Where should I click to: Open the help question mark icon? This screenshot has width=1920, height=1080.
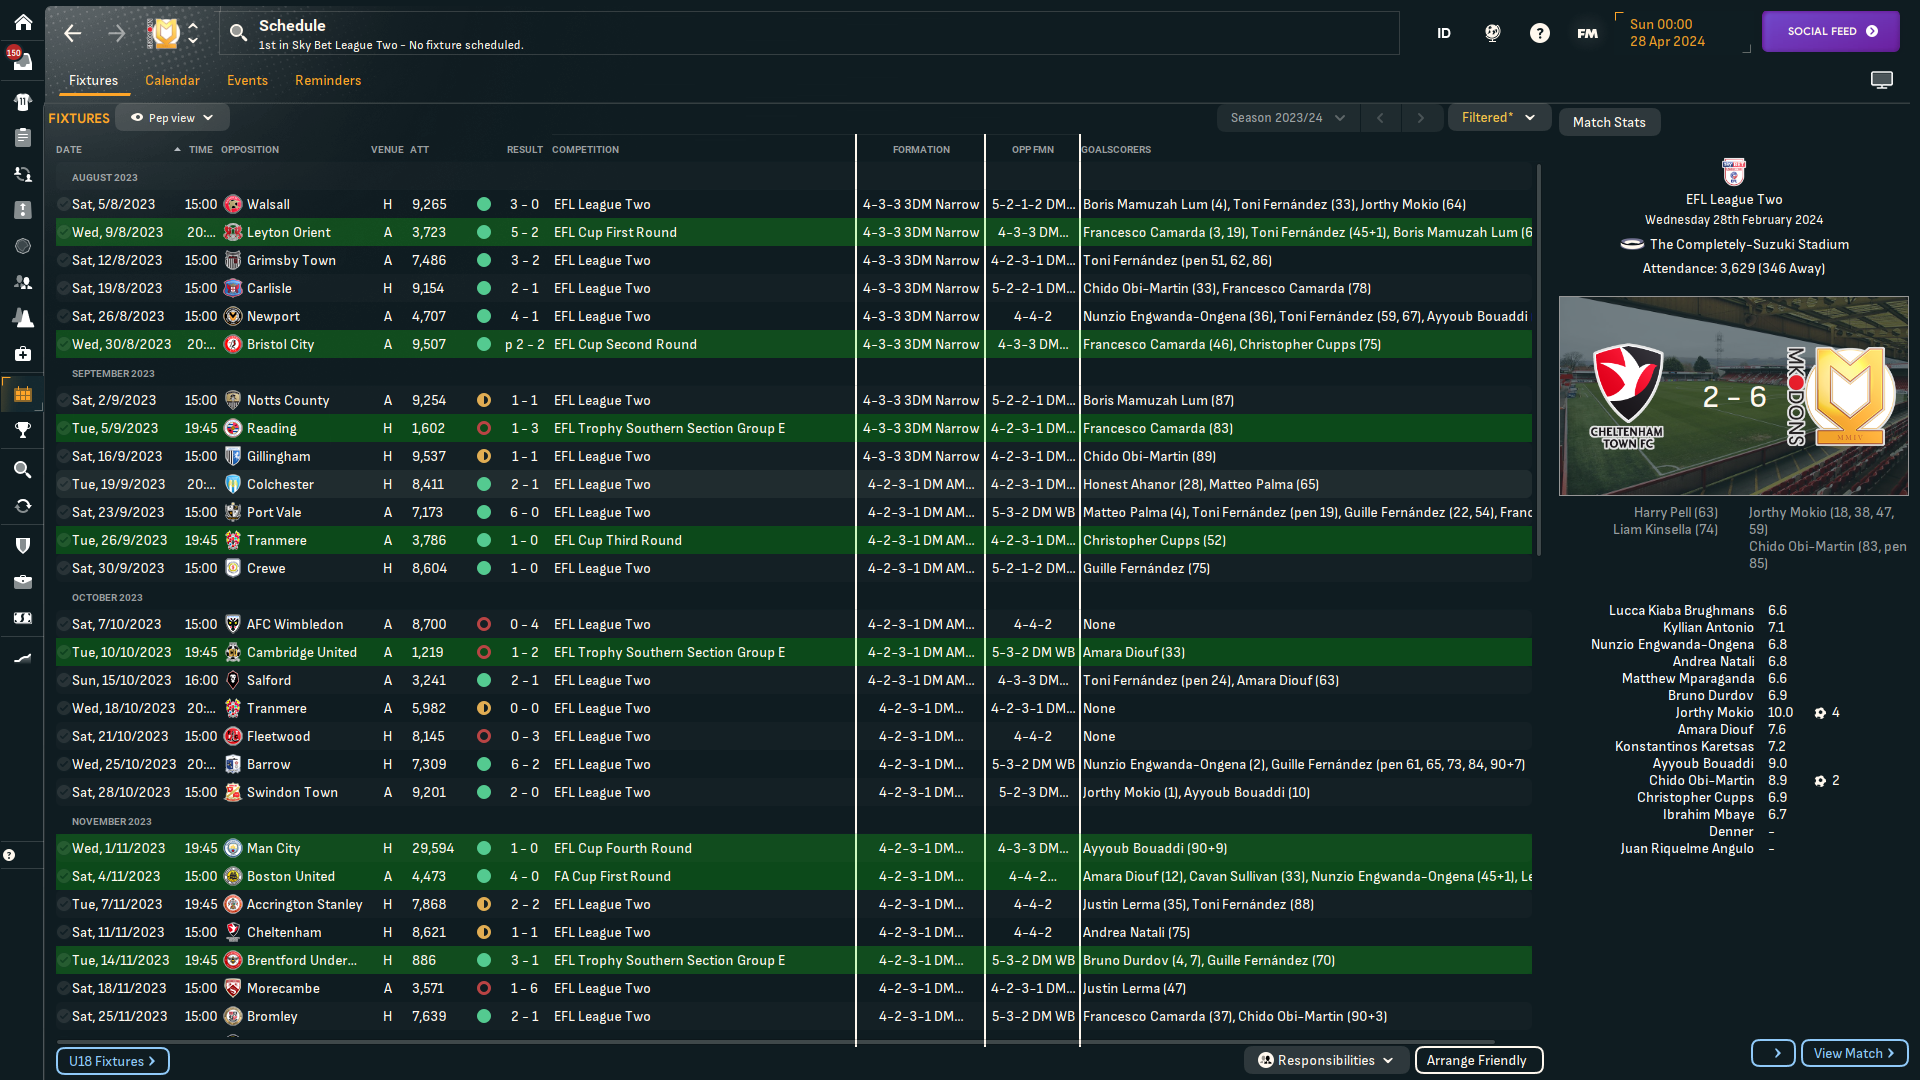point(1540,33)
